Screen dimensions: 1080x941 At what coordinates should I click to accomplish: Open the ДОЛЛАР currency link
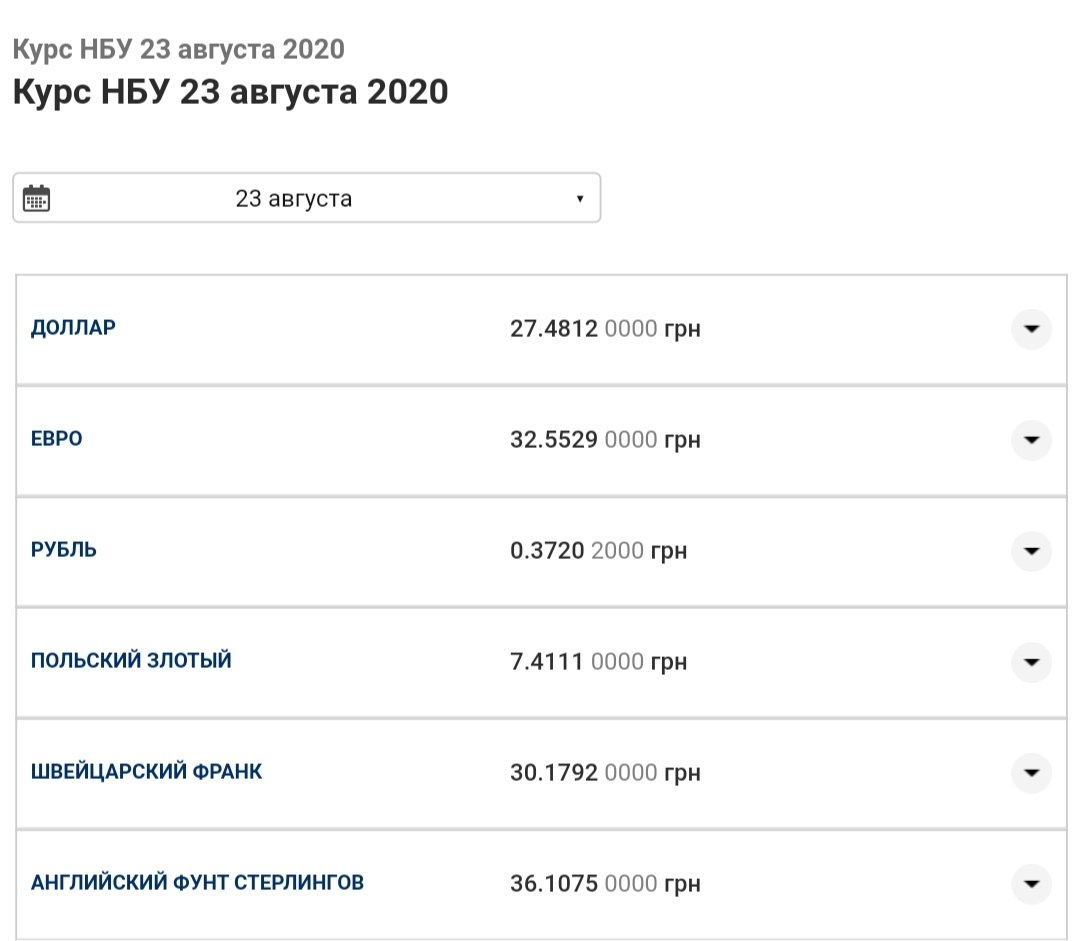tap(73, 328)
